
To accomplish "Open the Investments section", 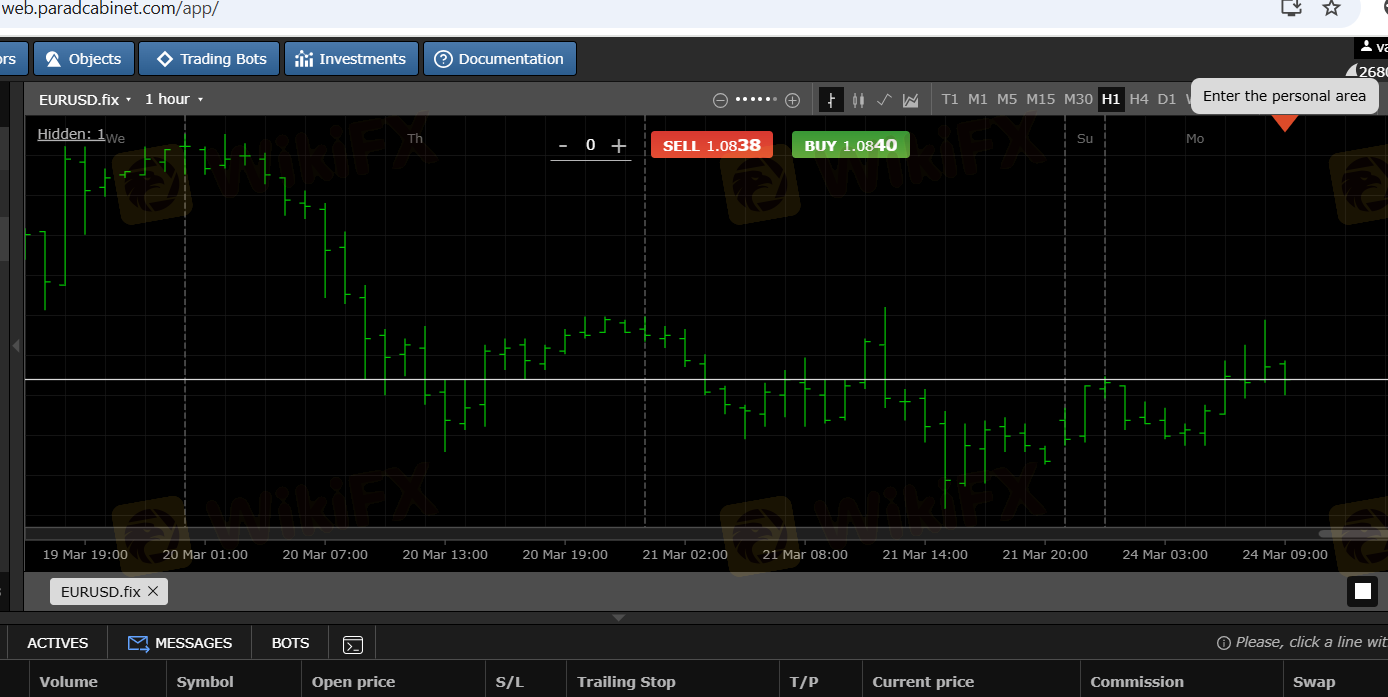I will pyautogui.click(x=351, y=59).
